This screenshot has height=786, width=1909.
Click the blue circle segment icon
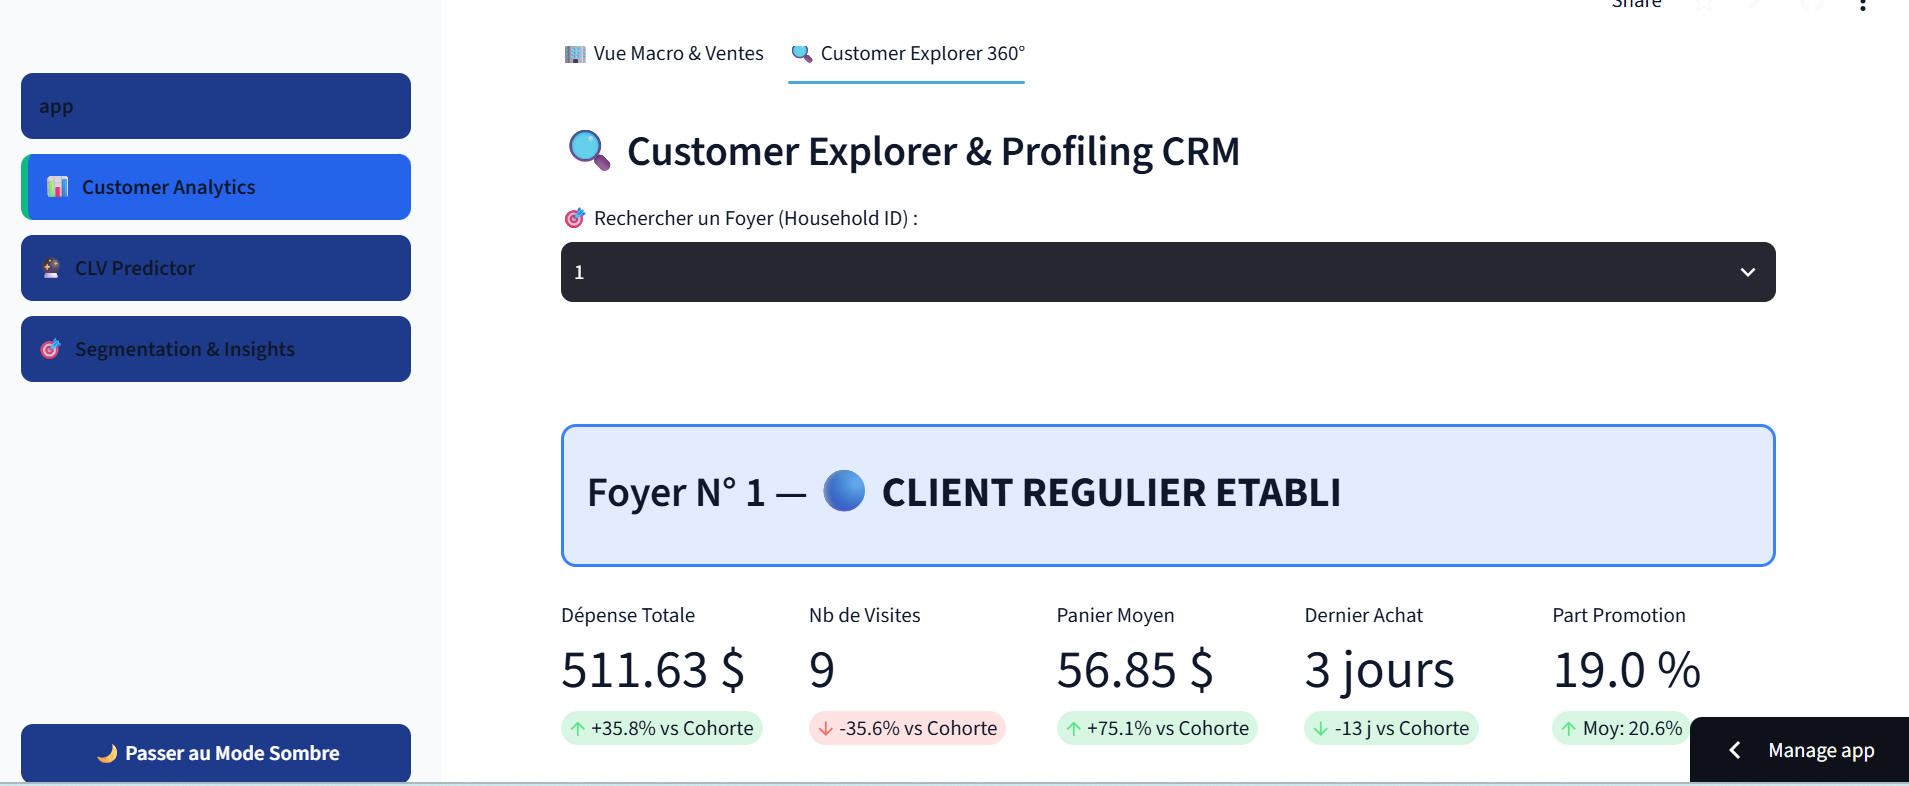(x=844, y=491)
